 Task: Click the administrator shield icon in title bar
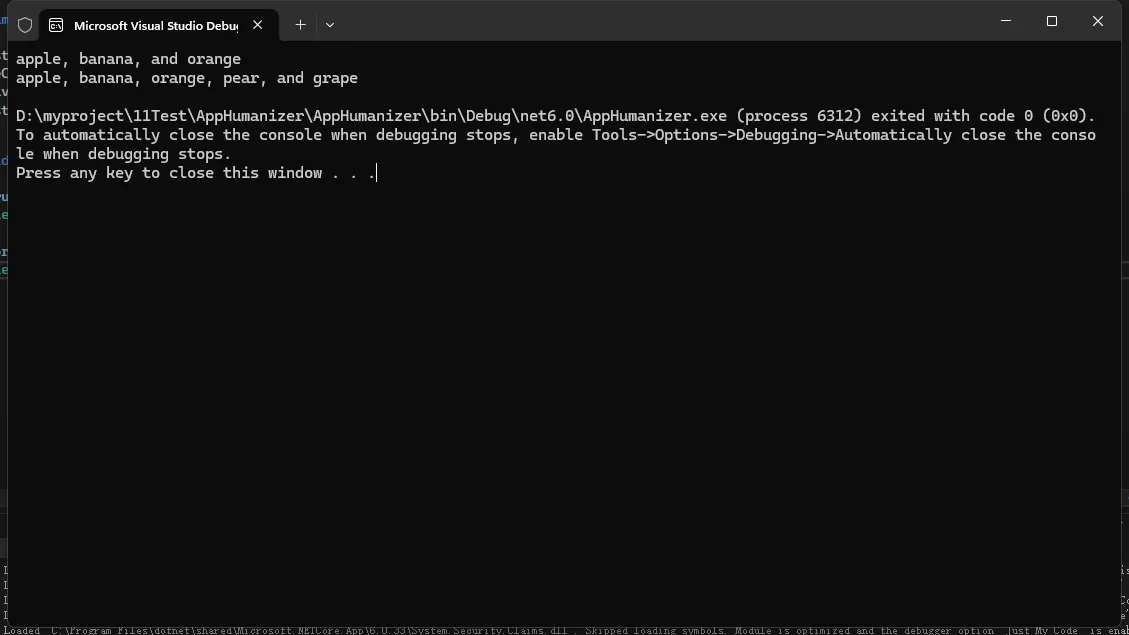tap(25, 25)
